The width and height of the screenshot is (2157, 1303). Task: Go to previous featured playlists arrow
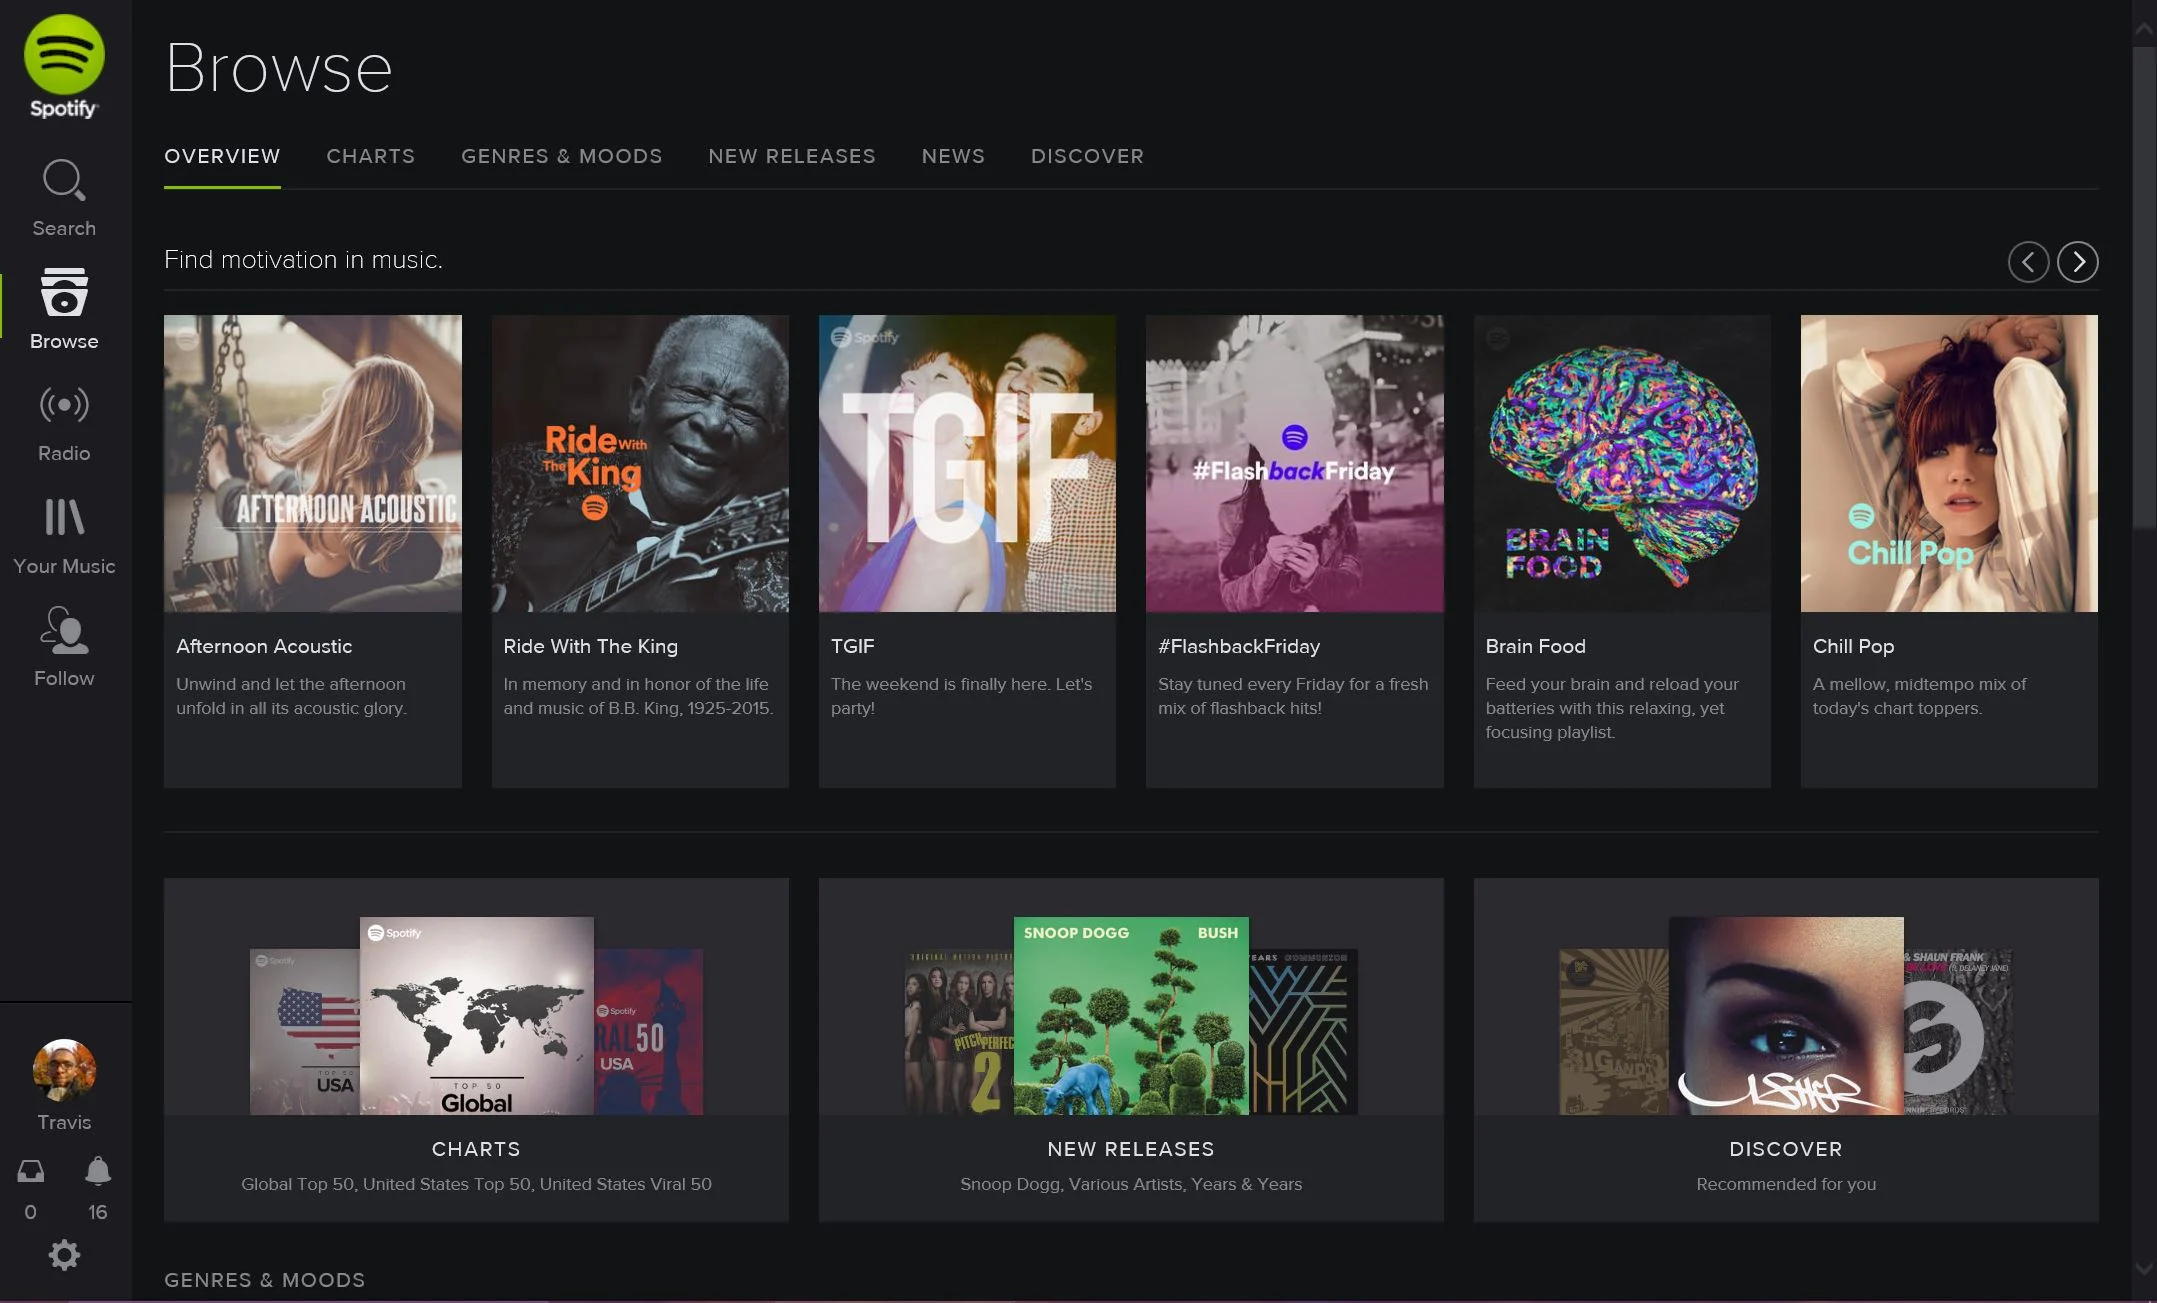point(2028,262)
